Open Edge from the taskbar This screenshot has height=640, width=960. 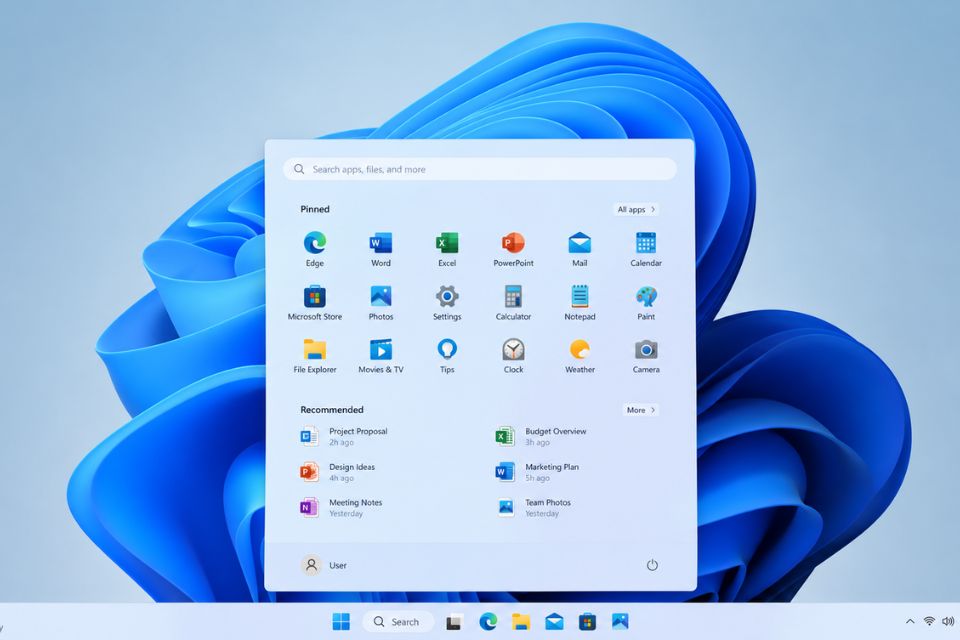[x=488, y=622]
